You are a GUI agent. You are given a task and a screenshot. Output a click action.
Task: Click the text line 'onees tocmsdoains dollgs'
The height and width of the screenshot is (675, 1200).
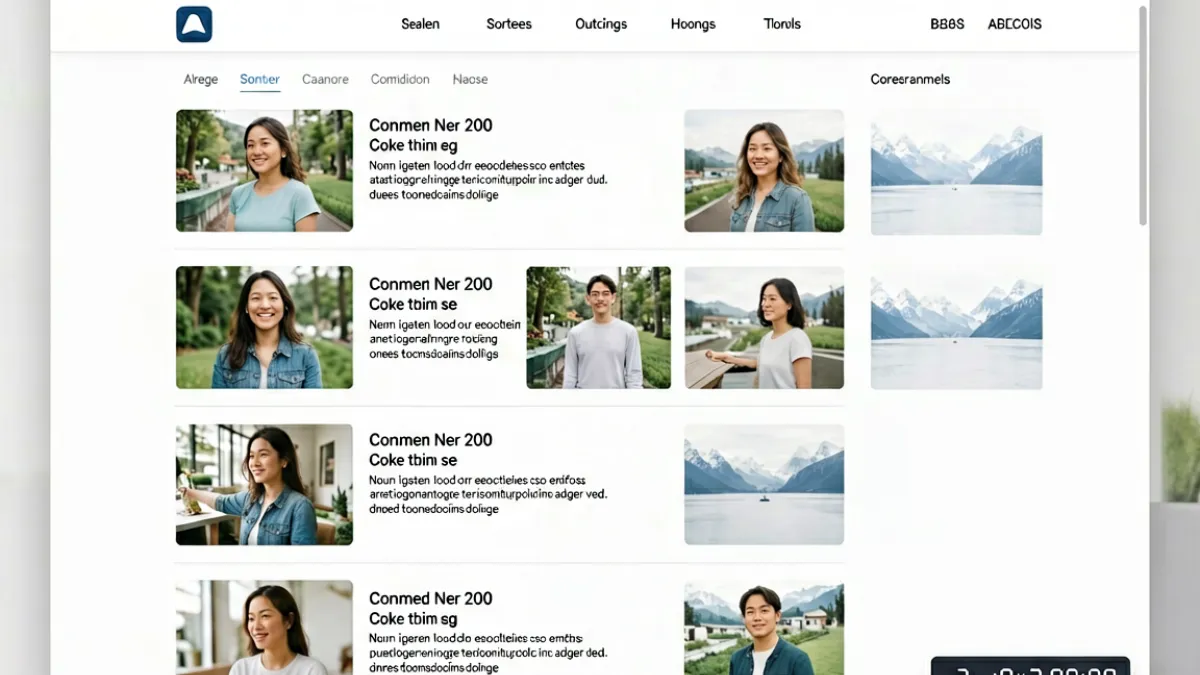coord(434,353)
